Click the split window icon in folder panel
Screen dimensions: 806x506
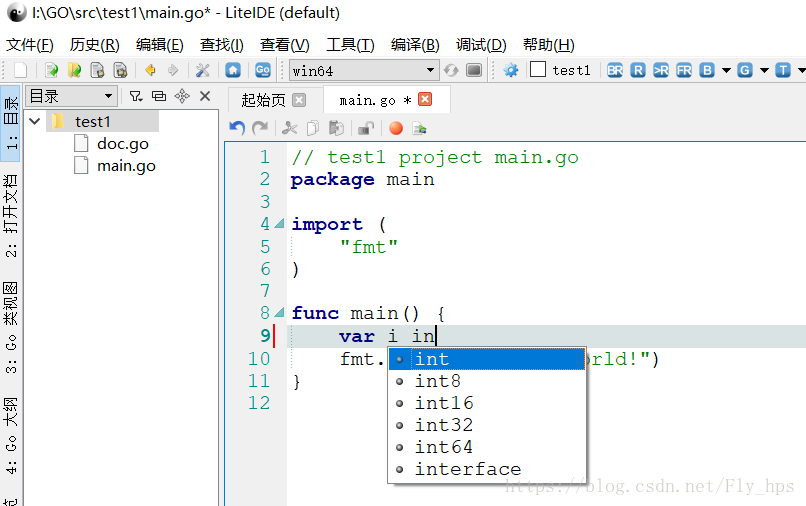tap(159, 96)
